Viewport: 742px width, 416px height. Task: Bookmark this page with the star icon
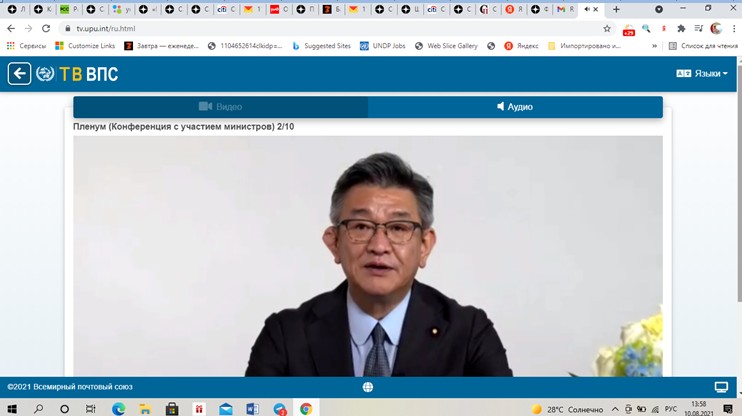coord(607,29)
